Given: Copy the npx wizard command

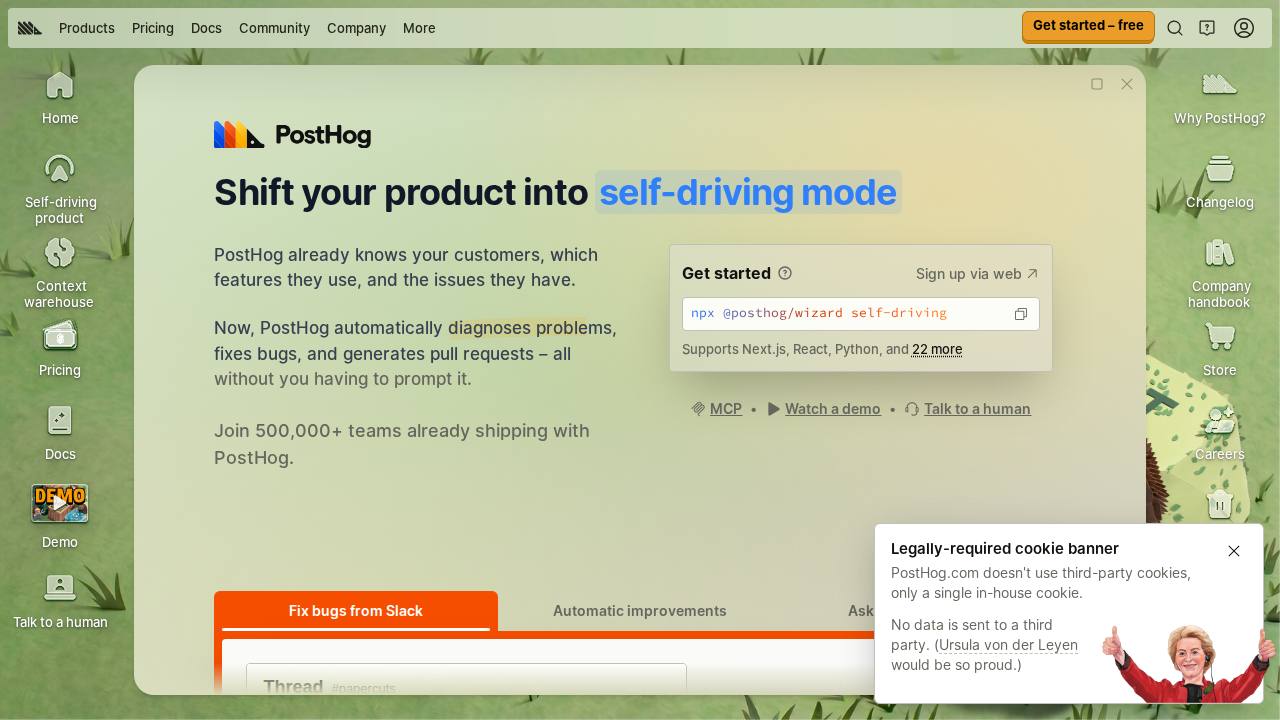Looking at the screenshot, I should tap(1021, 314).
